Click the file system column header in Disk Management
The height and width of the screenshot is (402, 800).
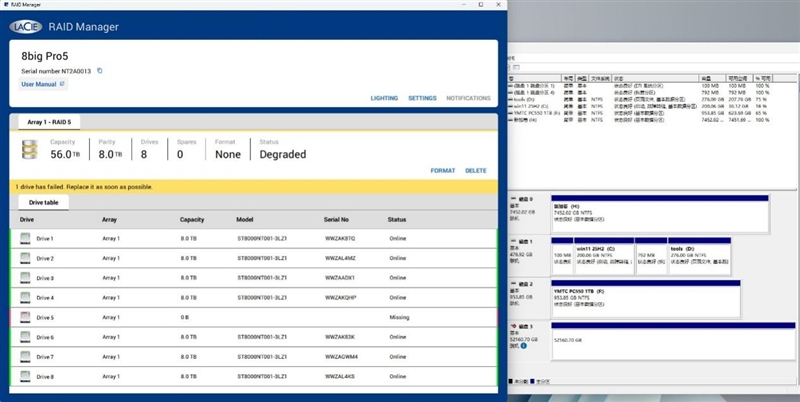(x=600, y=79)
